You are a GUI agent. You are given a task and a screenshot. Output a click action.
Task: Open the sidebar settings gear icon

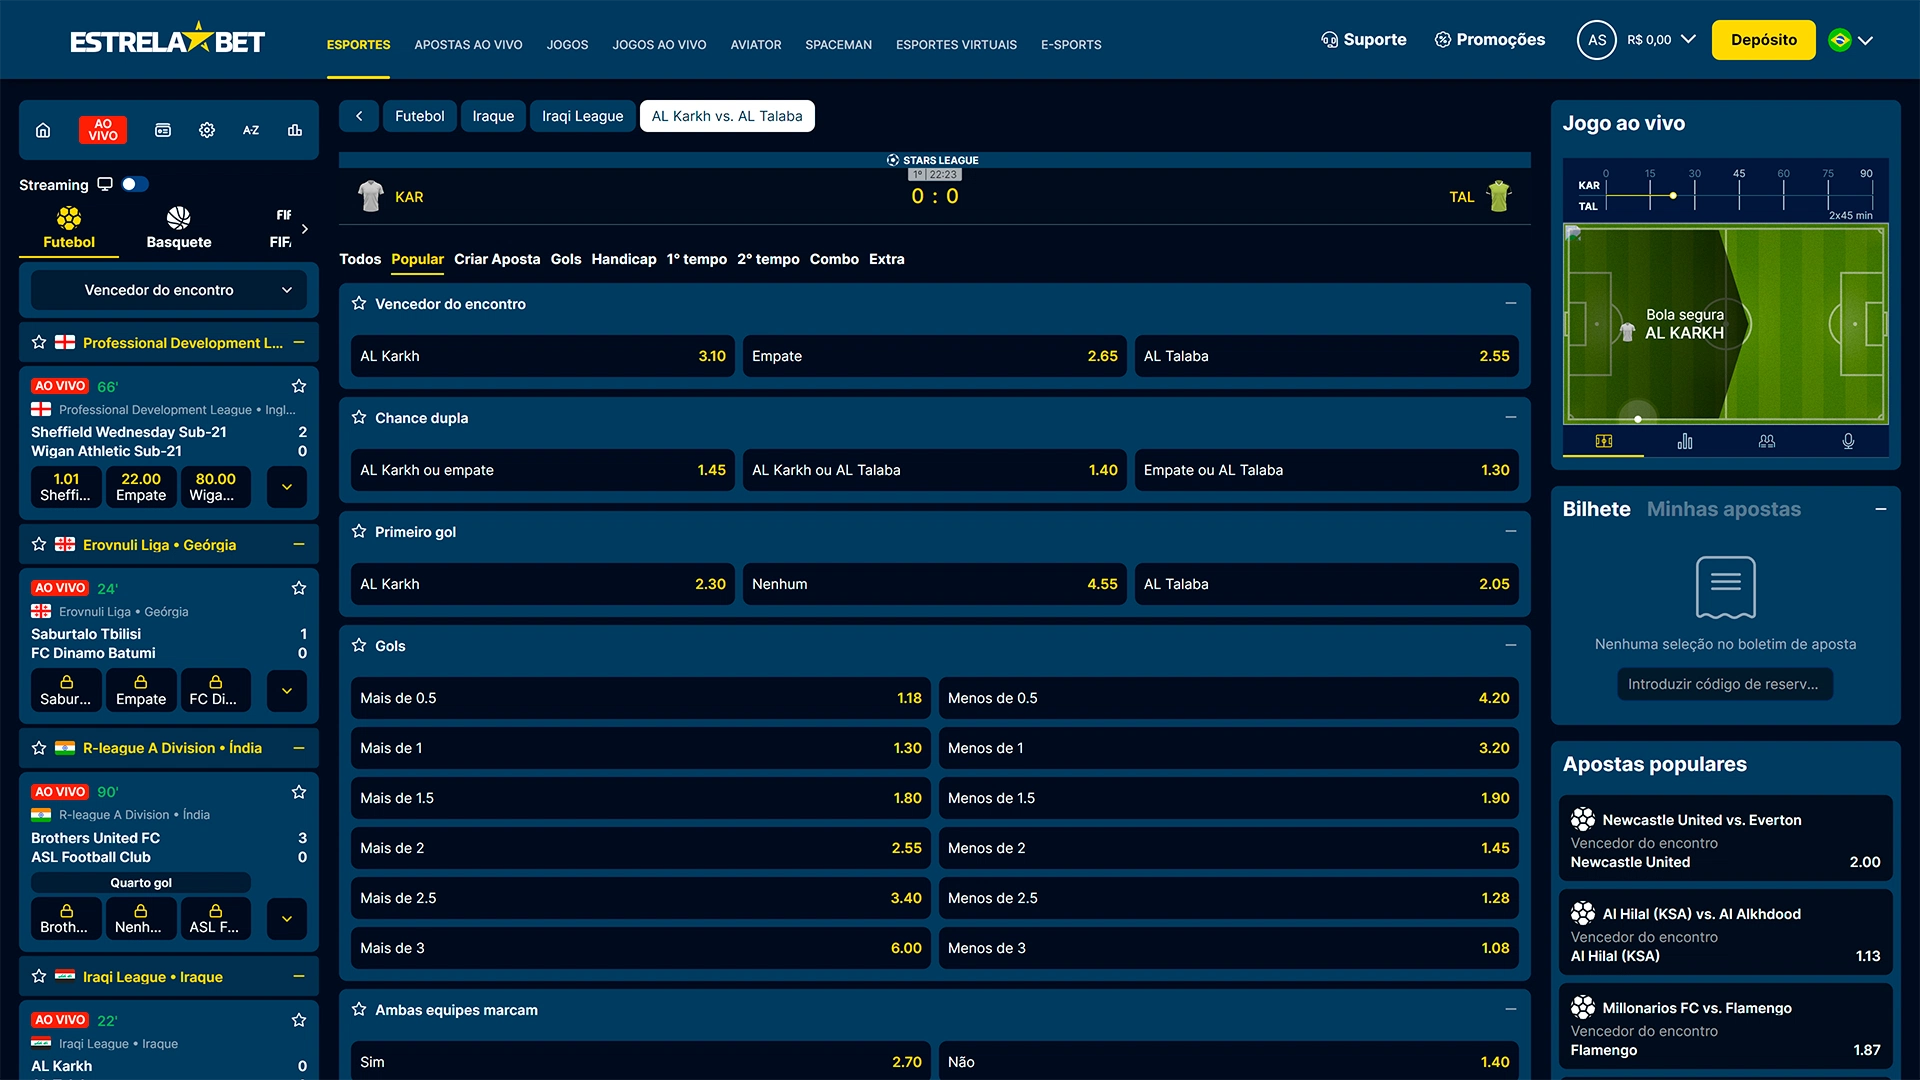click(207, 130)
